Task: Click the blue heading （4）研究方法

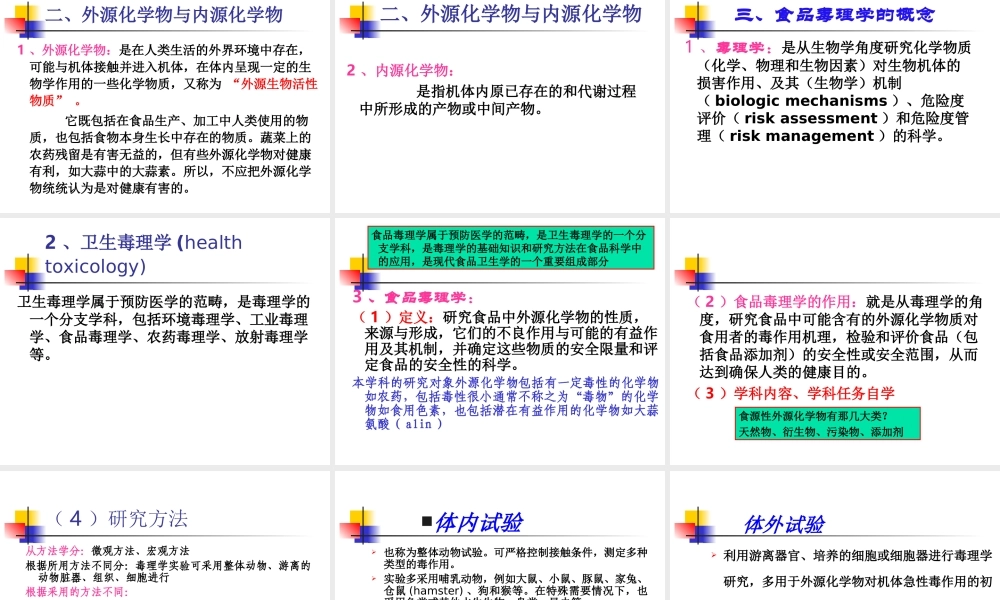Action: [x=118, y=518]
